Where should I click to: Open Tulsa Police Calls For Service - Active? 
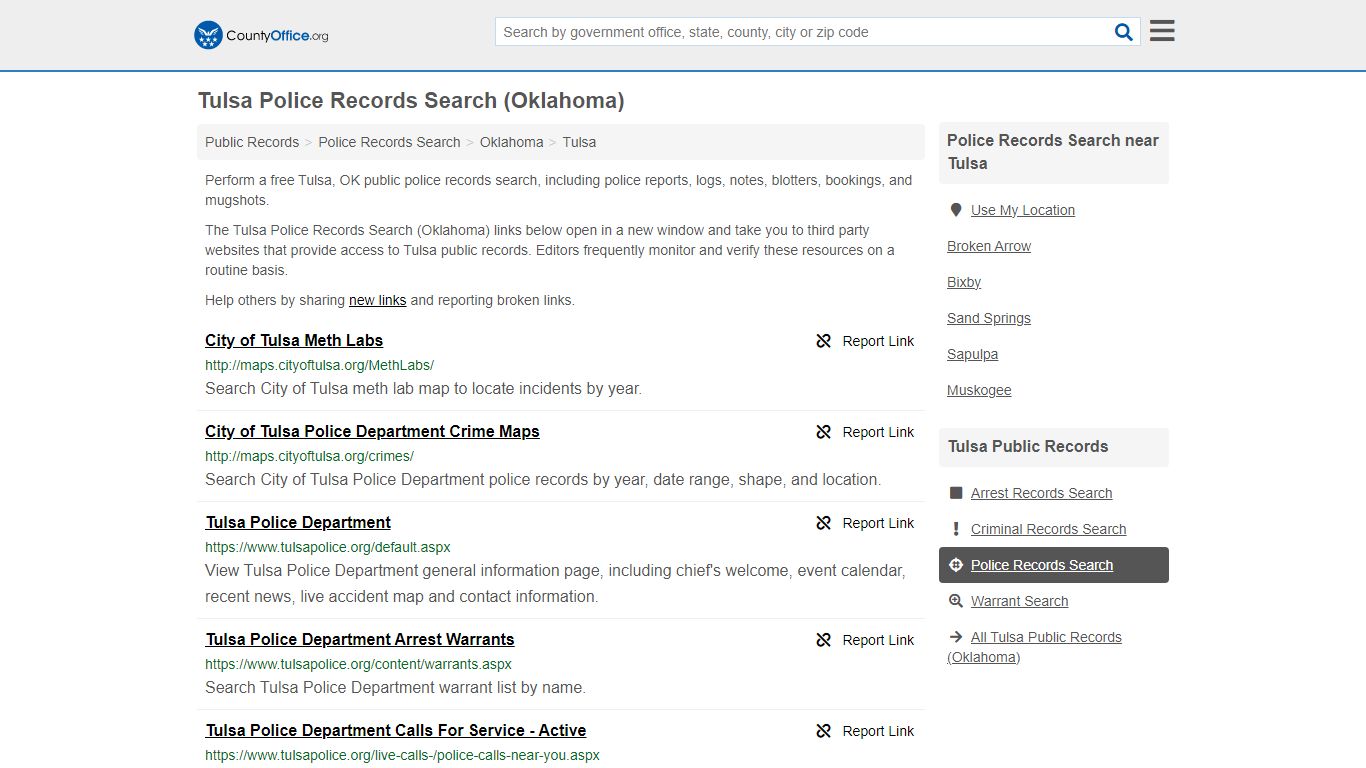[396, 730]
